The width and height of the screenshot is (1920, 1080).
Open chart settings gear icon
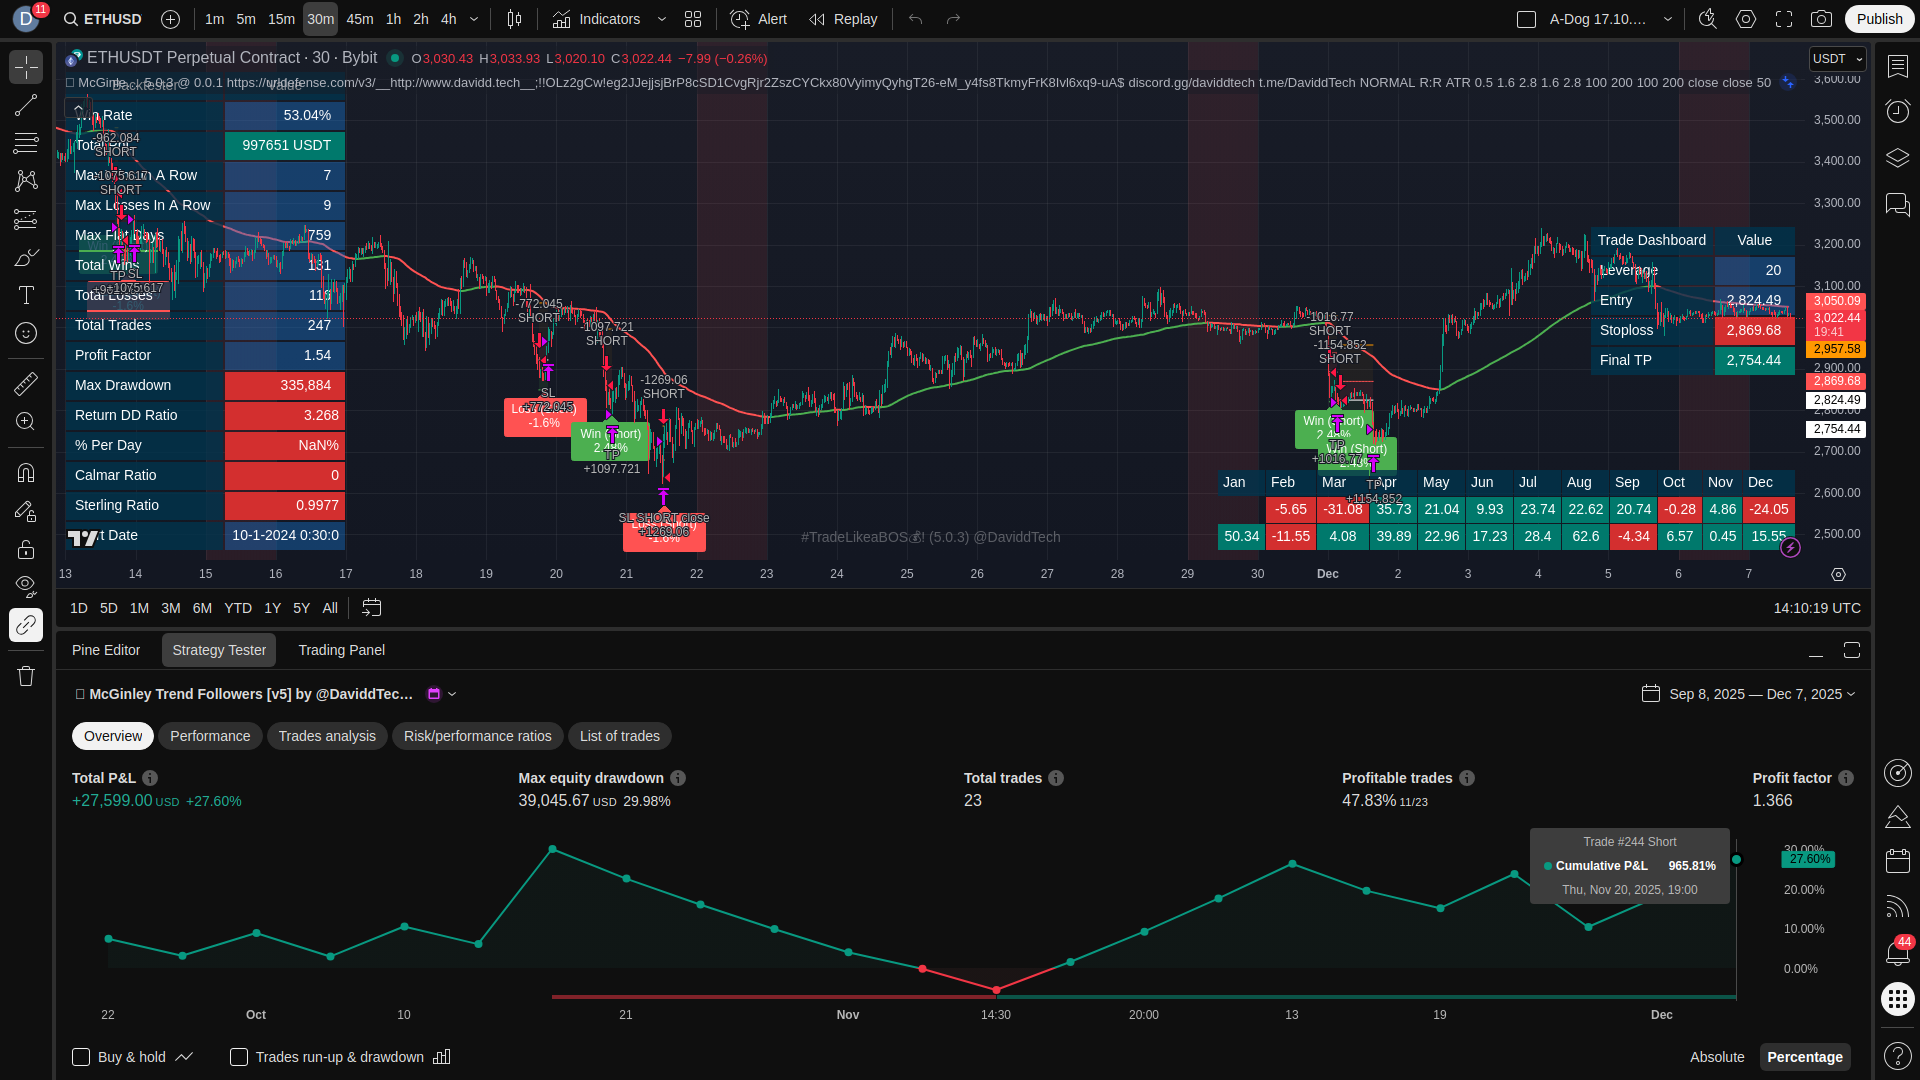1746,19
